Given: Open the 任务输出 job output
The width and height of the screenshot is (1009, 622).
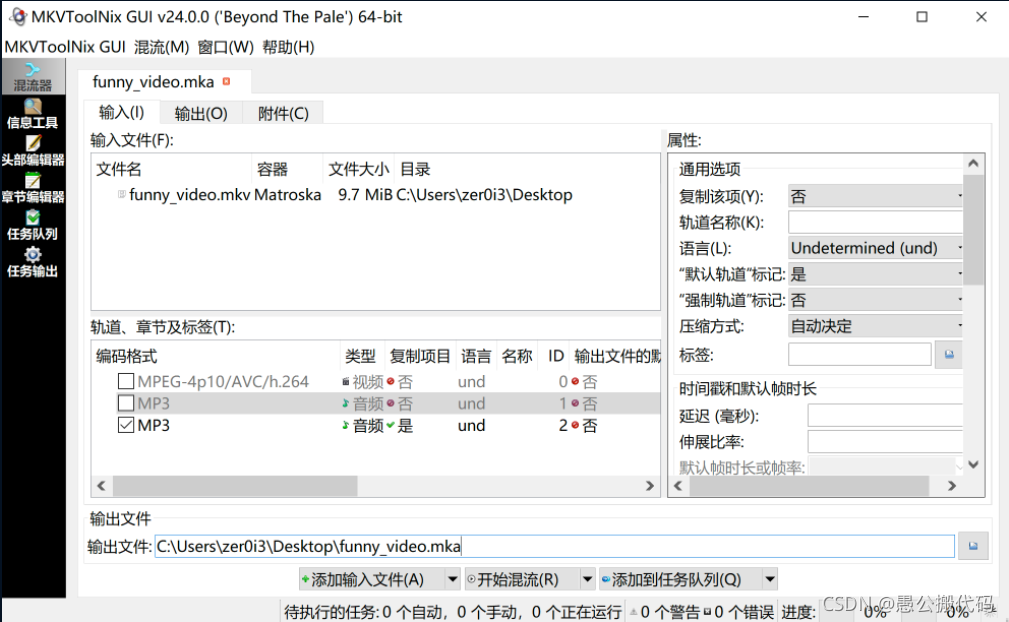Looking at the screenshot, I should tap(32, 262).
